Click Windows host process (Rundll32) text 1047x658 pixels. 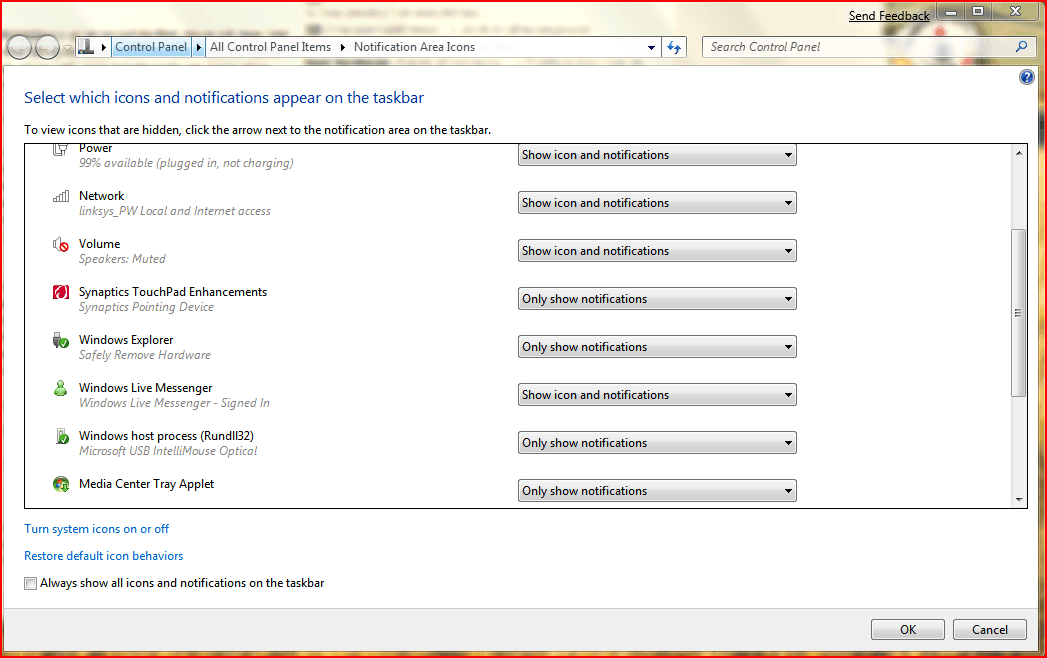click(166, 436)
